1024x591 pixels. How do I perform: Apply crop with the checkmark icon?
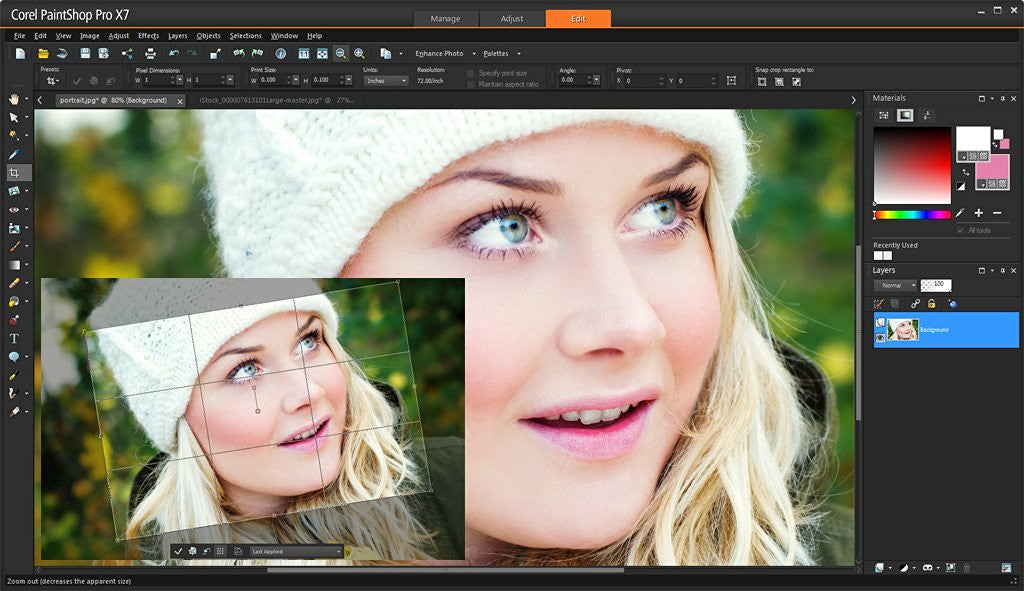(x=178, y=551)
